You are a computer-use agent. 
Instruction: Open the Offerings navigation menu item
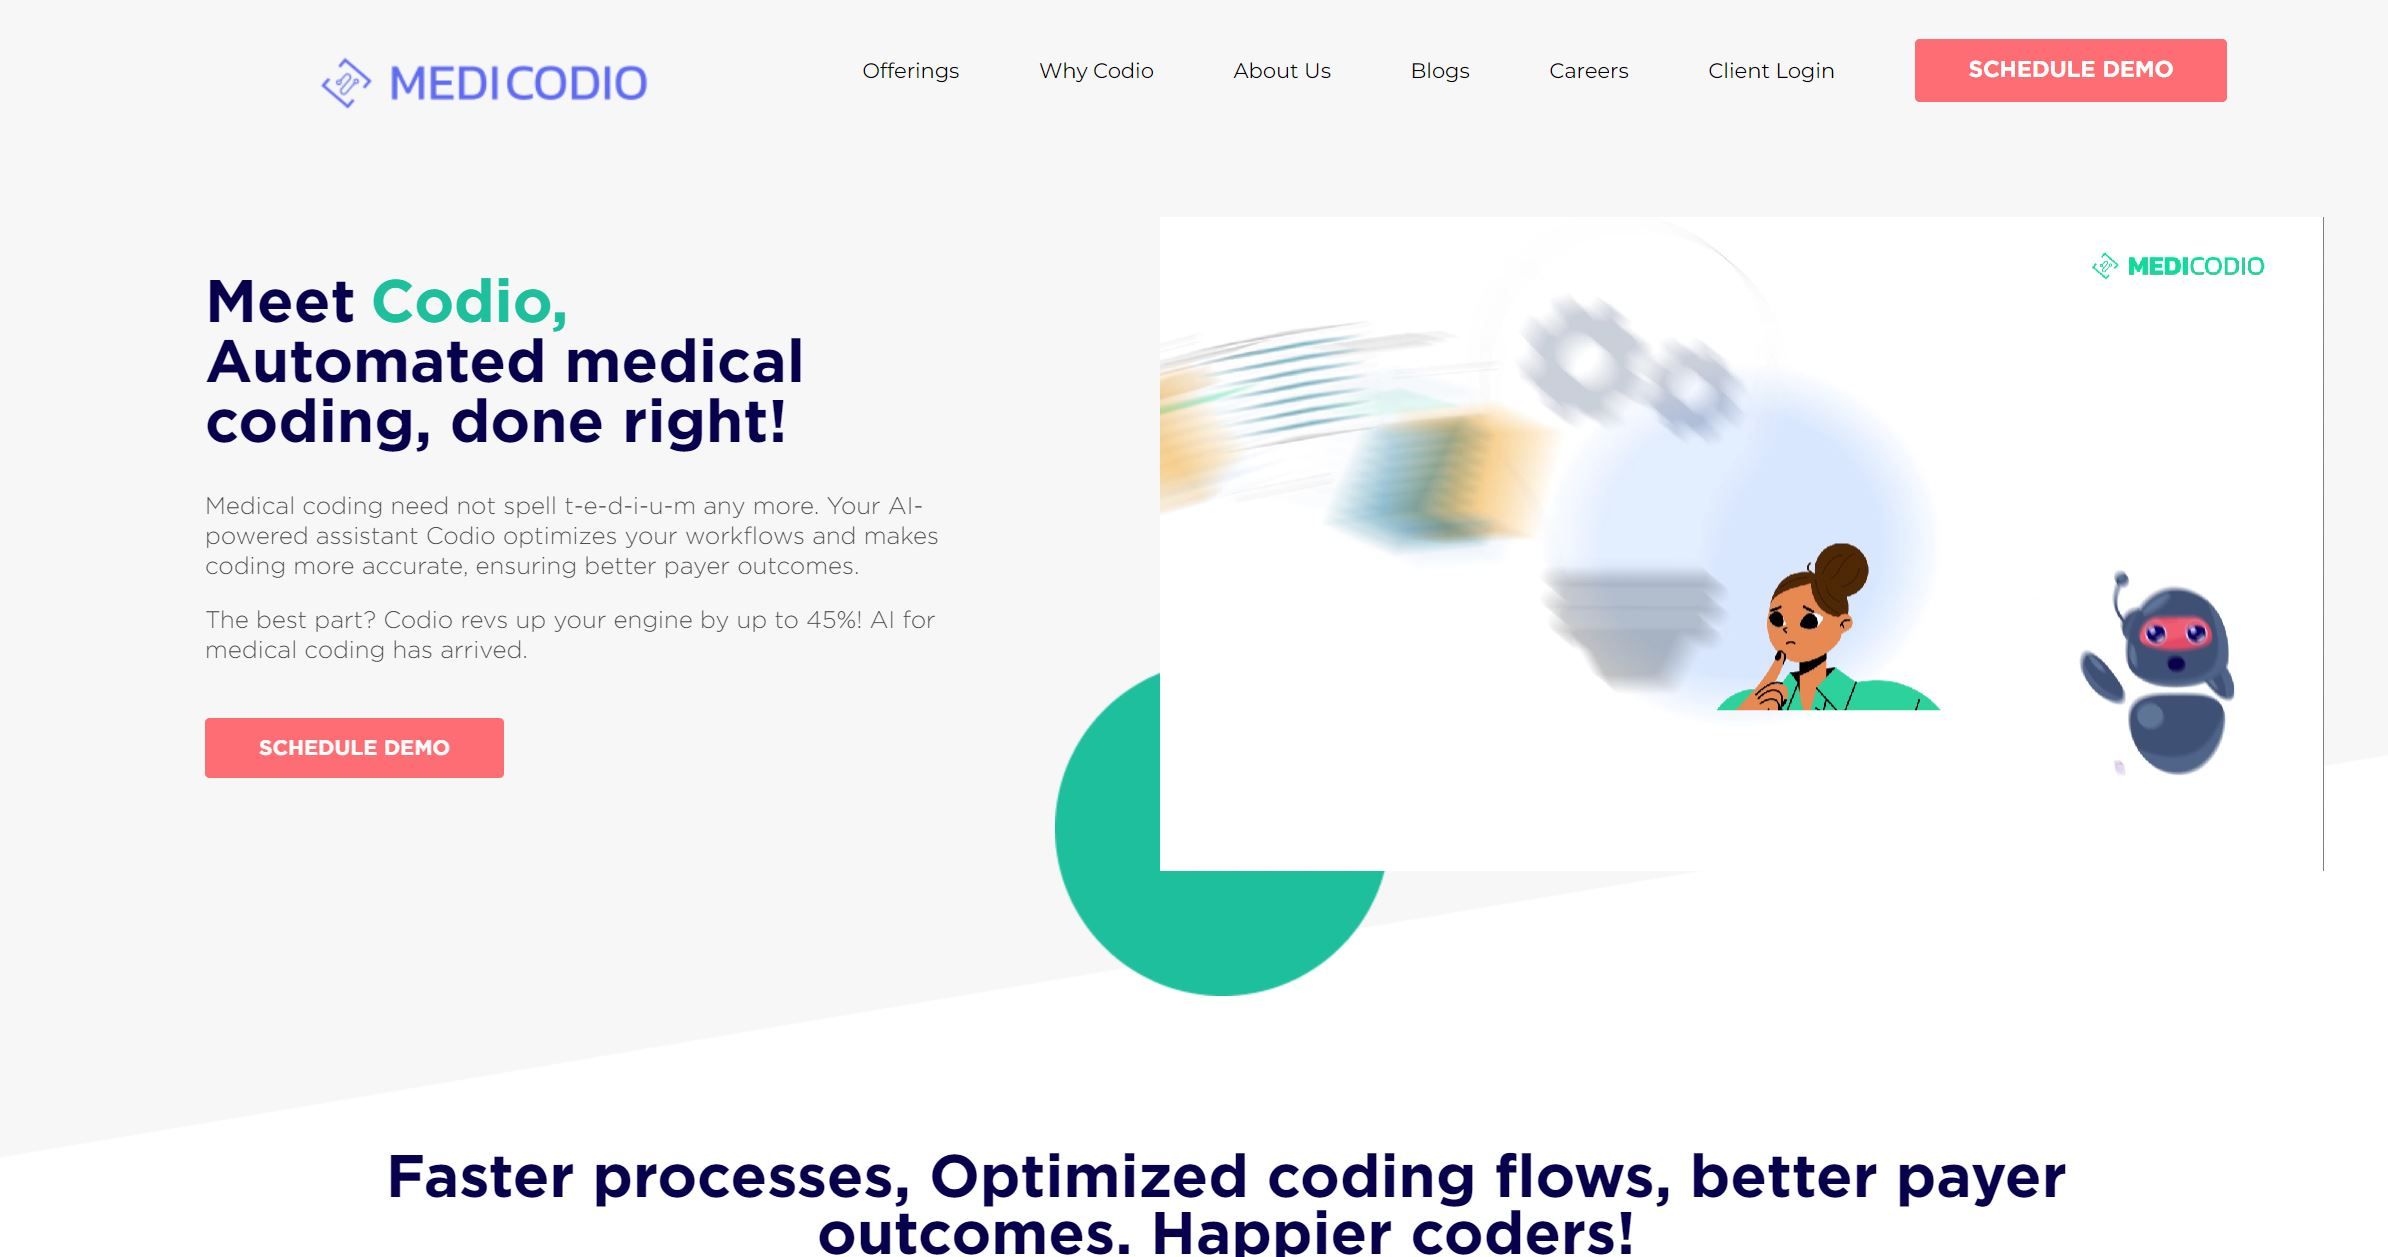pos(910,71)
